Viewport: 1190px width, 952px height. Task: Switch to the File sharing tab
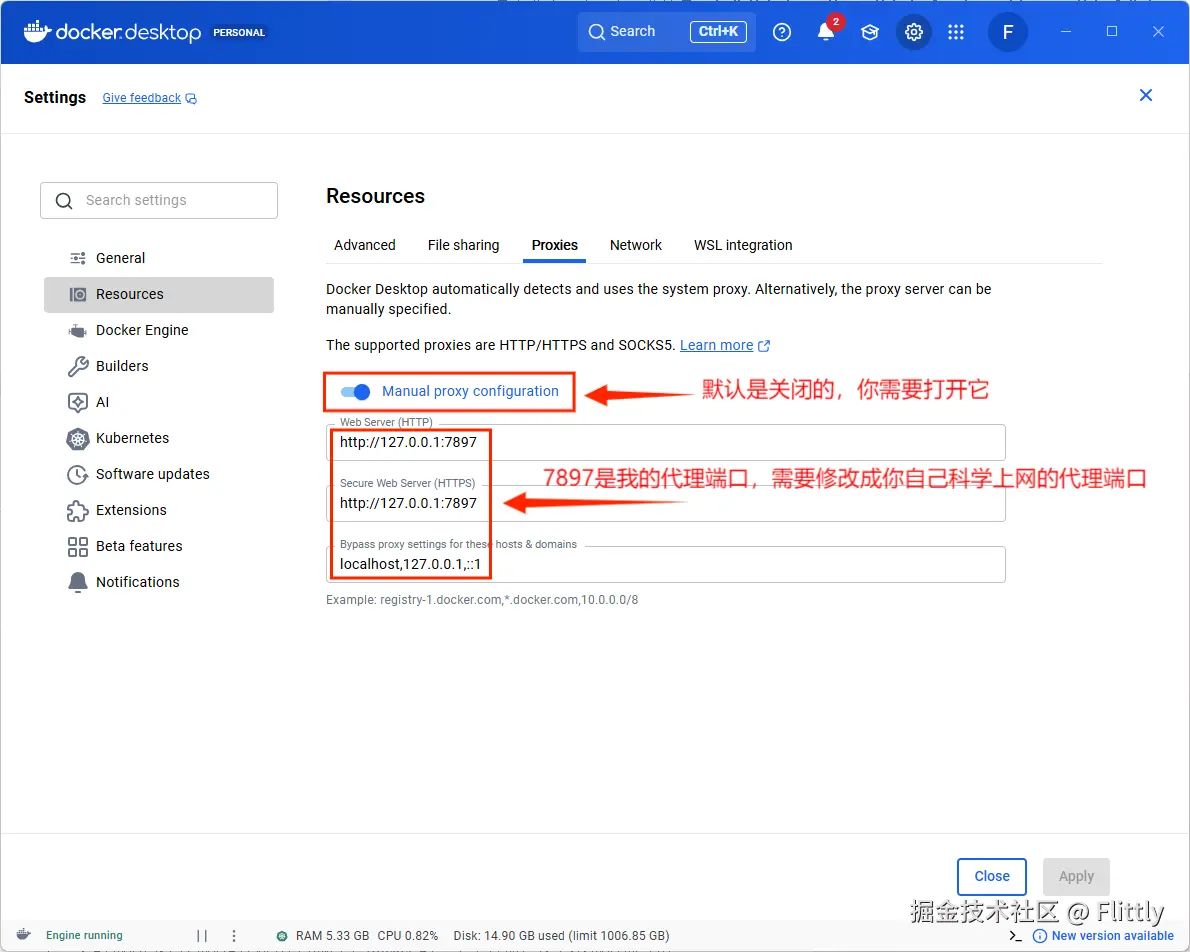[x=463, y=245]
